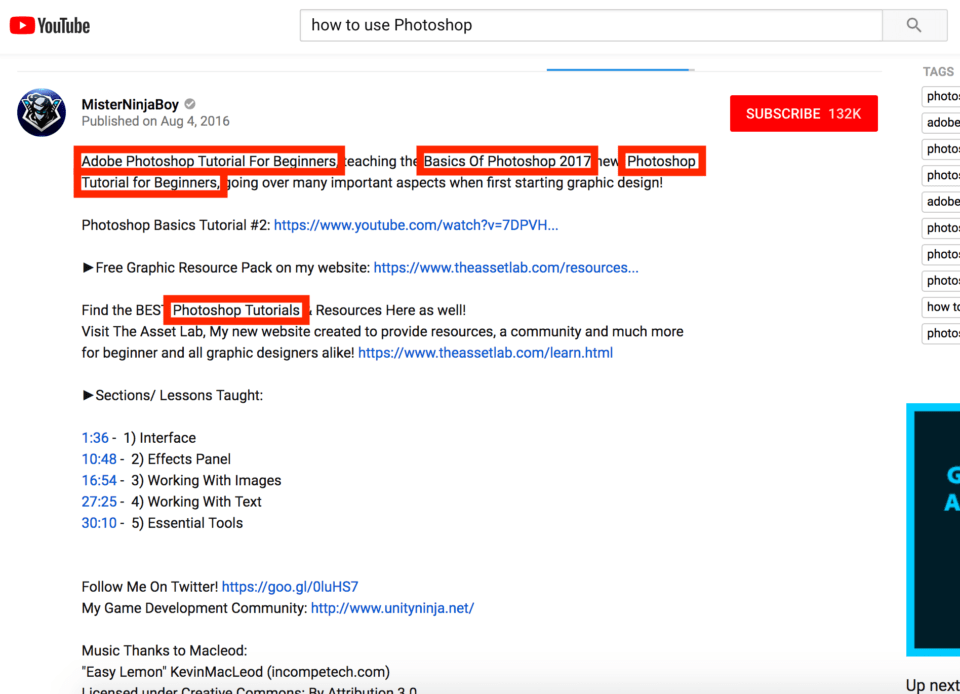
Task: Jump to the 27:25 Working With Text timestamp
Action: (x=99, y=501)
